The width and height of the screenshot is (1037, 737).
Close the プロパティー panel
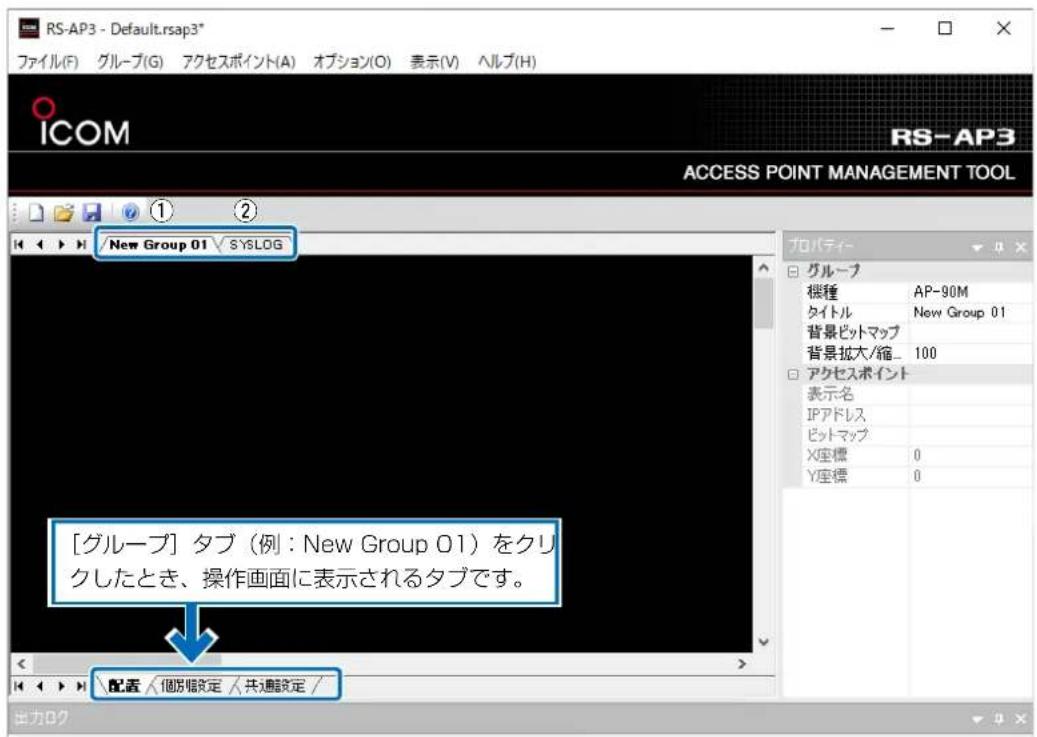point(1020,247)
